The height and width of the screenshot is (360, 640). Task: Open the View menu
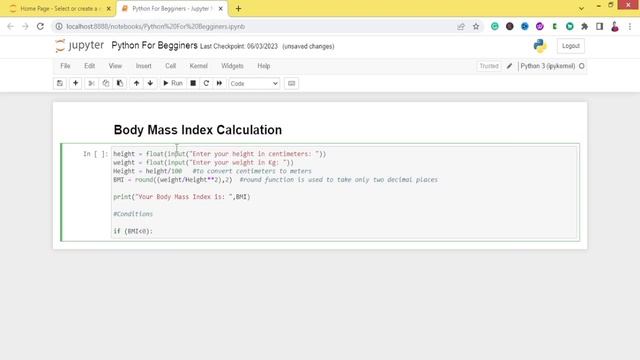point(115,66)
